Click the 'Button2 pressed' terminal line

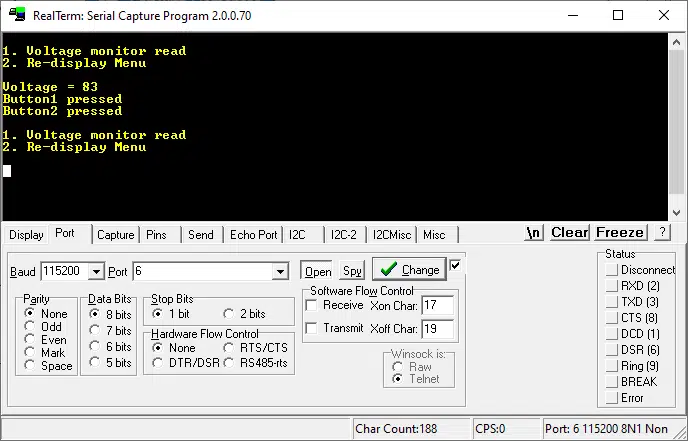[x=62, y=111]
